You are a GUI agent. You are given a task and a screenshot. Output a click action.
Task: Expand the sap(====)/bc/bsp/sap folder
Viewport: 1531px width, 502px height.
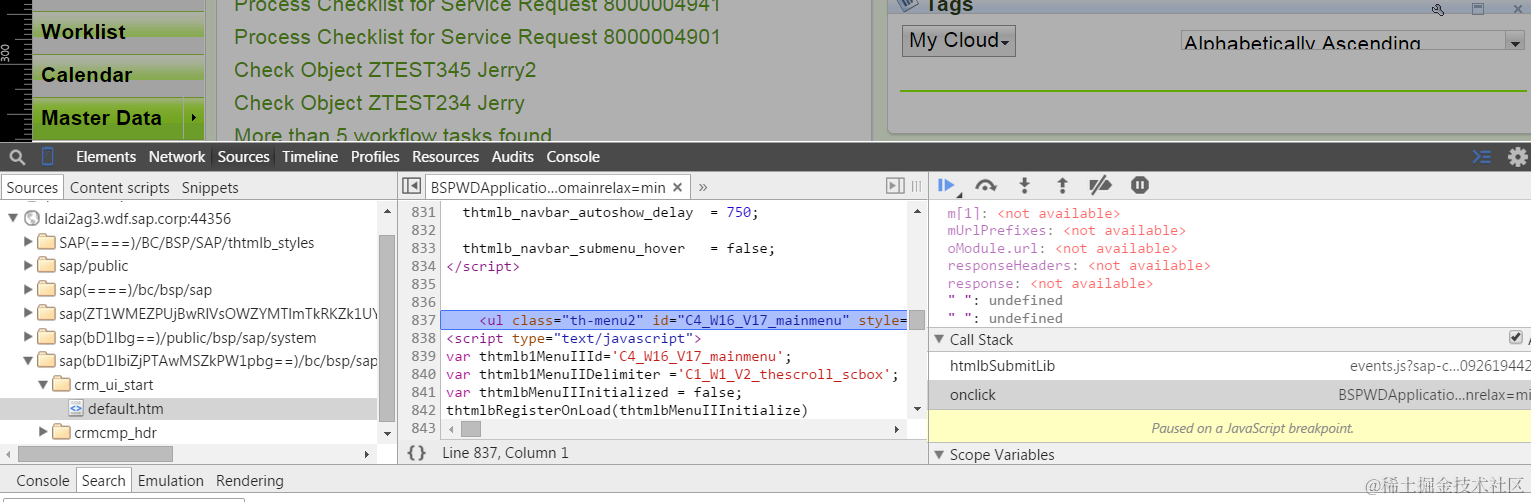[x=28, y=290]
